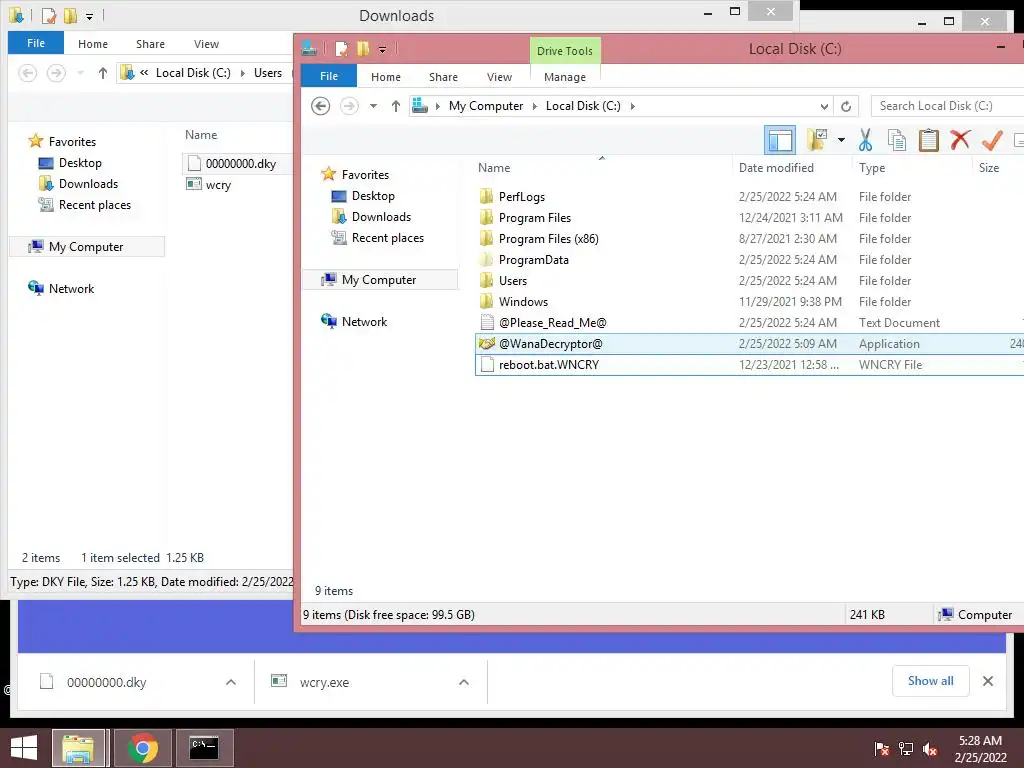Select Users folder in Local Disk

tap(512, 280)
